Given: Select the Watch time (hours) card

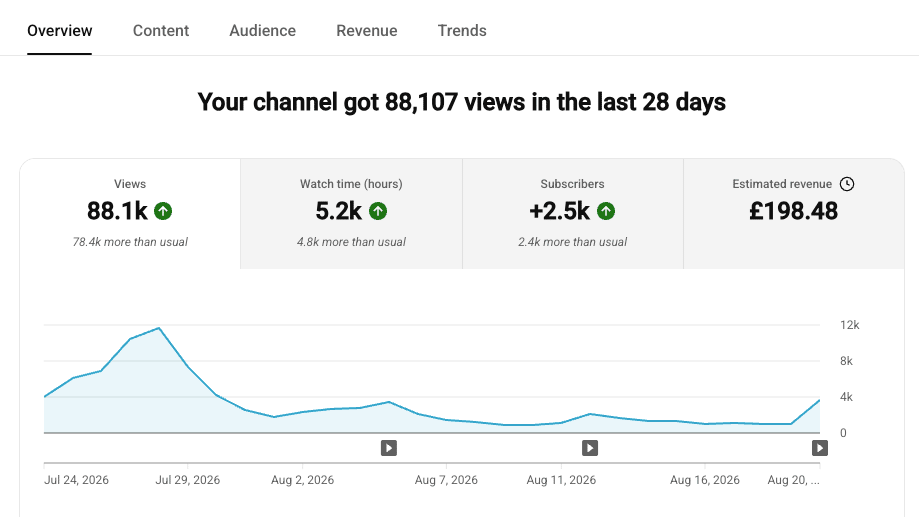Looking at the screenshot, I should [x=351, y=214].
